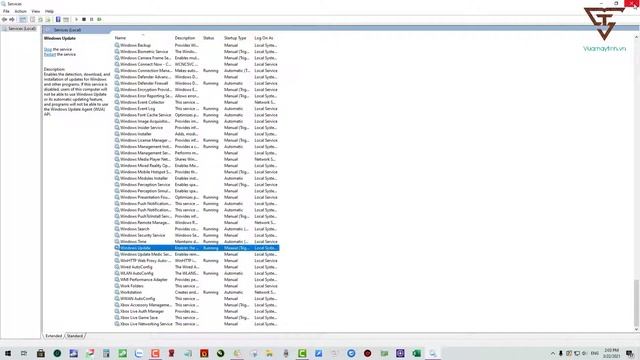The width and height of the screenshot is (640, 360).
Task: Click the Services app icon on the taskbar
Action: point(432,353)
